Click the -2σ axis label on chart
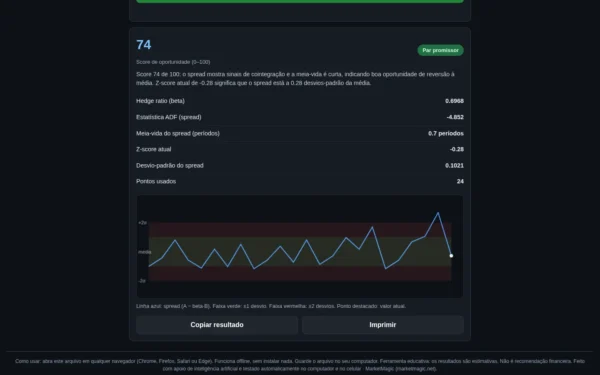 pyautogui.click(x=142, y=281)
